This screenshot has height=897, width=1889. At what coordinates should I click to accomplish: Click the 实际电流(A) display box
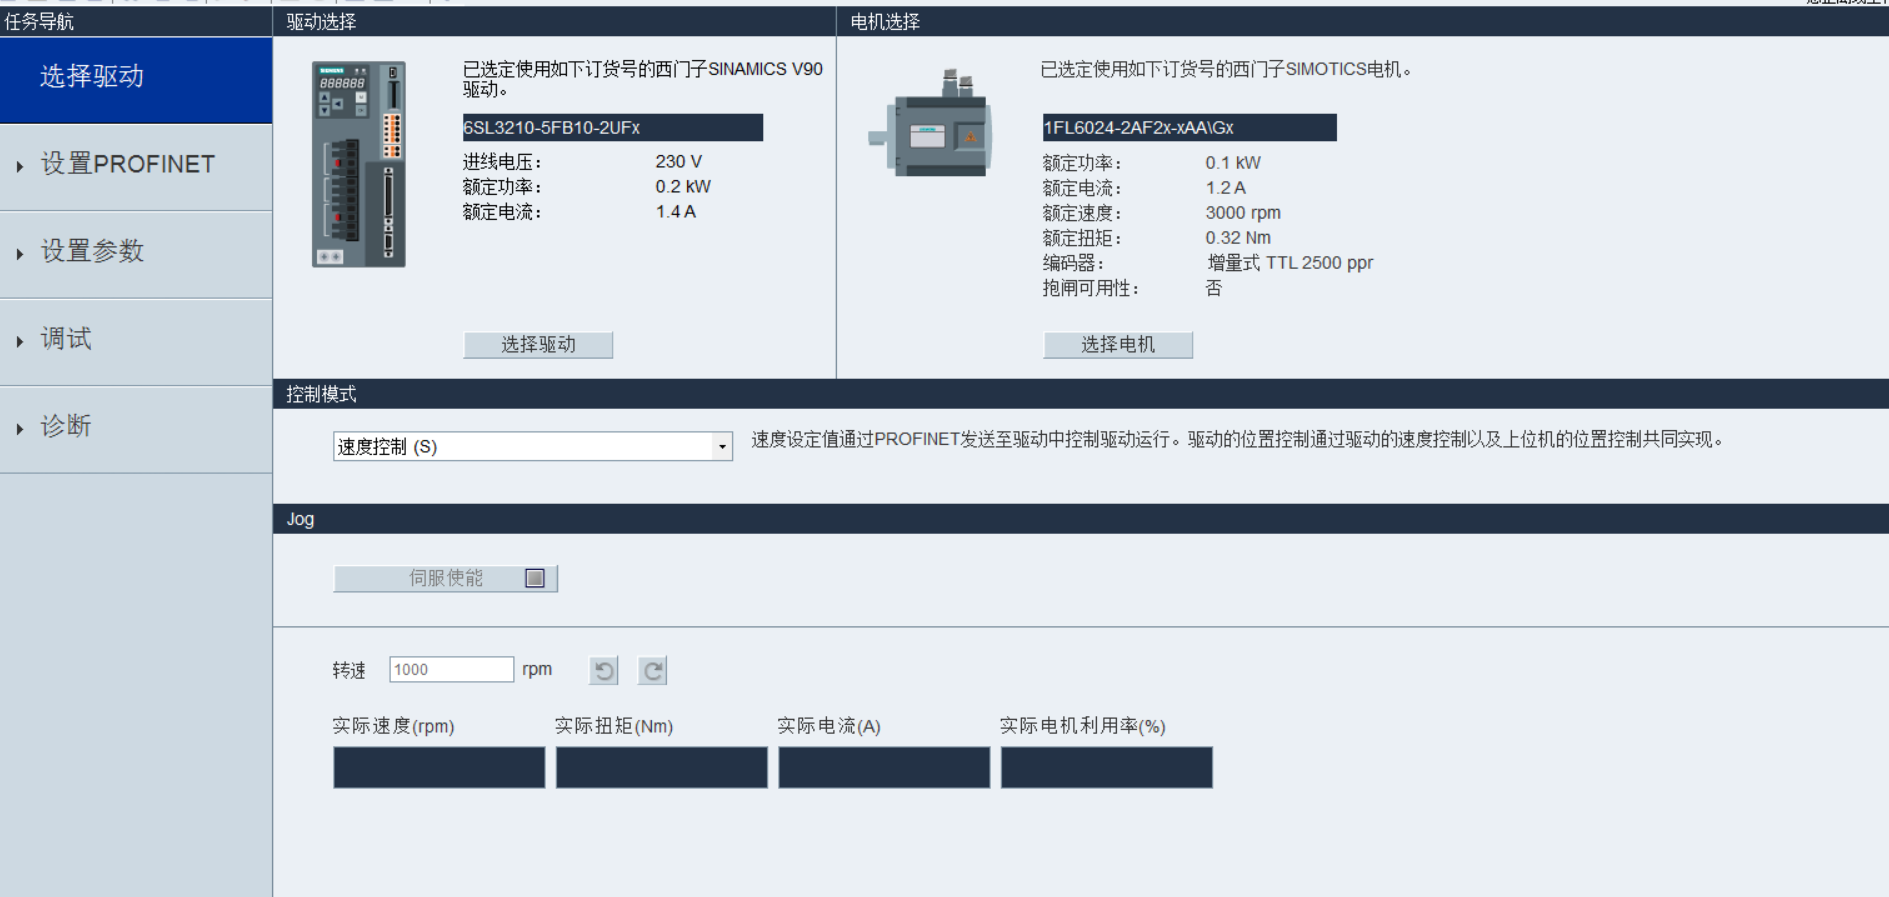(x=884, y=767)
